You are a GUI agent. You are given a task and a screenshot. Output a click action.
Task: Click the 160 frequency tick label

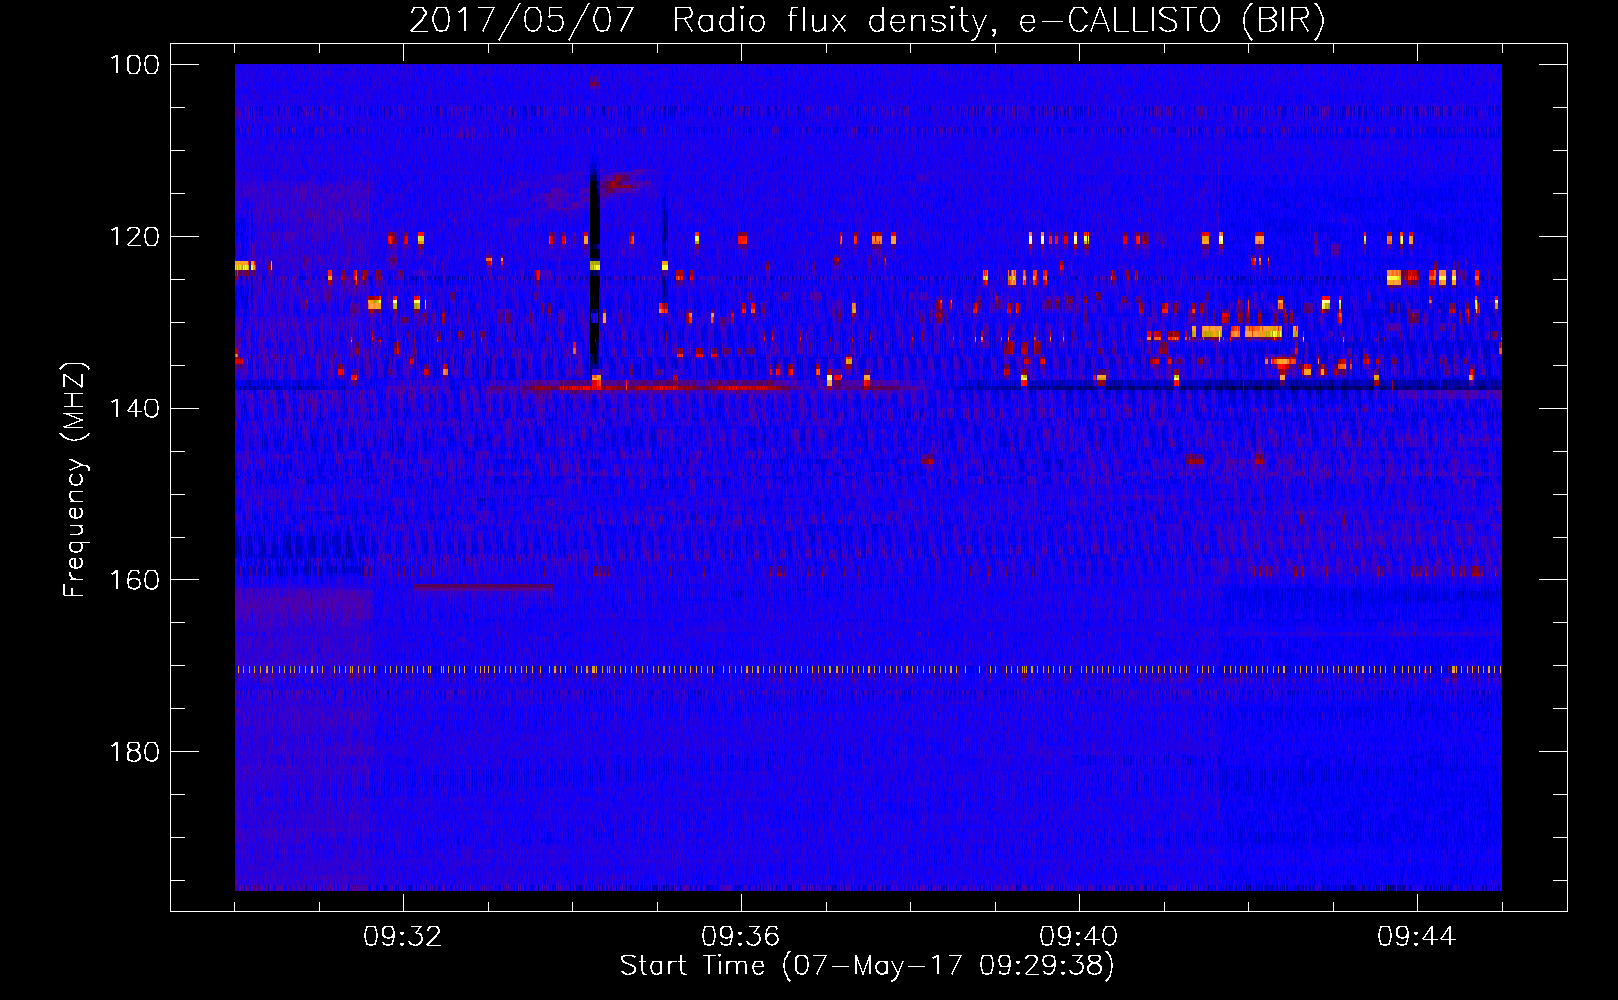135,580
